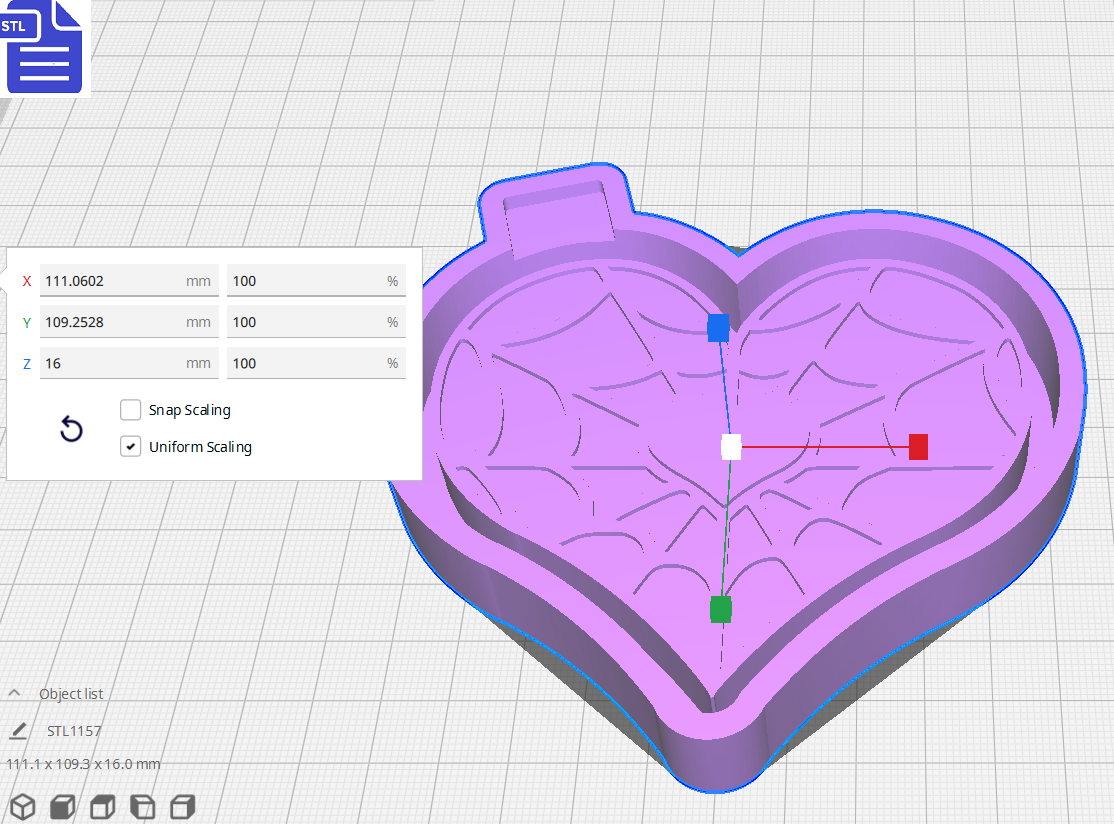
Task: Disable Uniform Scaling
Action: 130,446
